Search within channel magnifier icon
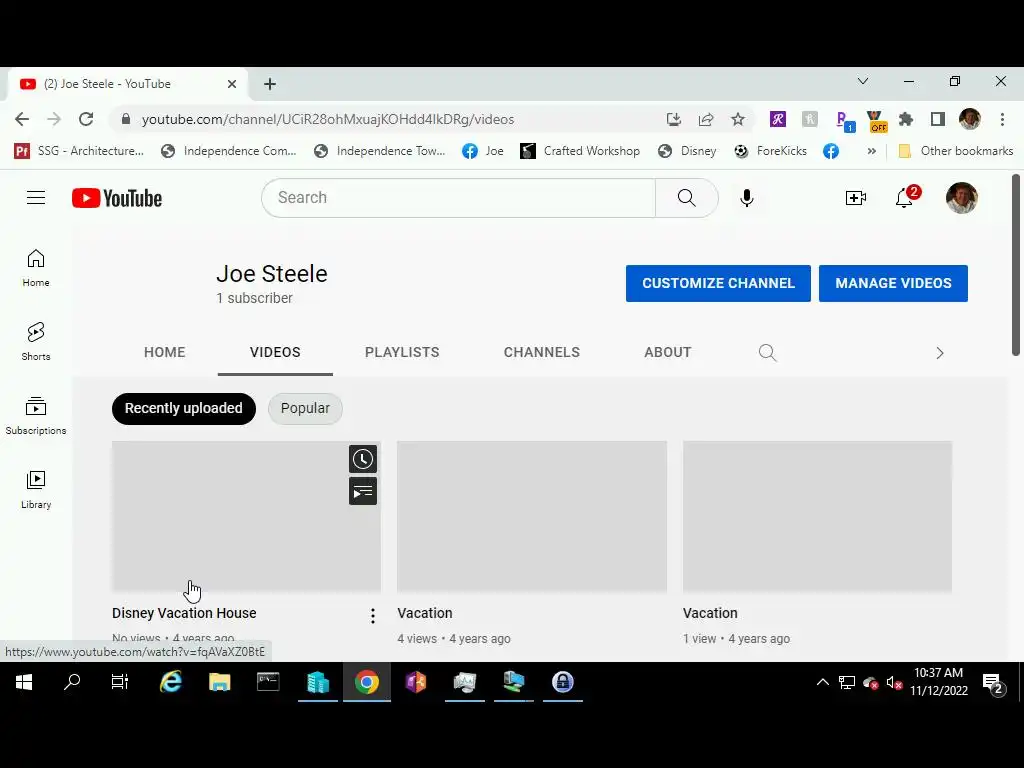The image size is (1024, 768). 767,353
